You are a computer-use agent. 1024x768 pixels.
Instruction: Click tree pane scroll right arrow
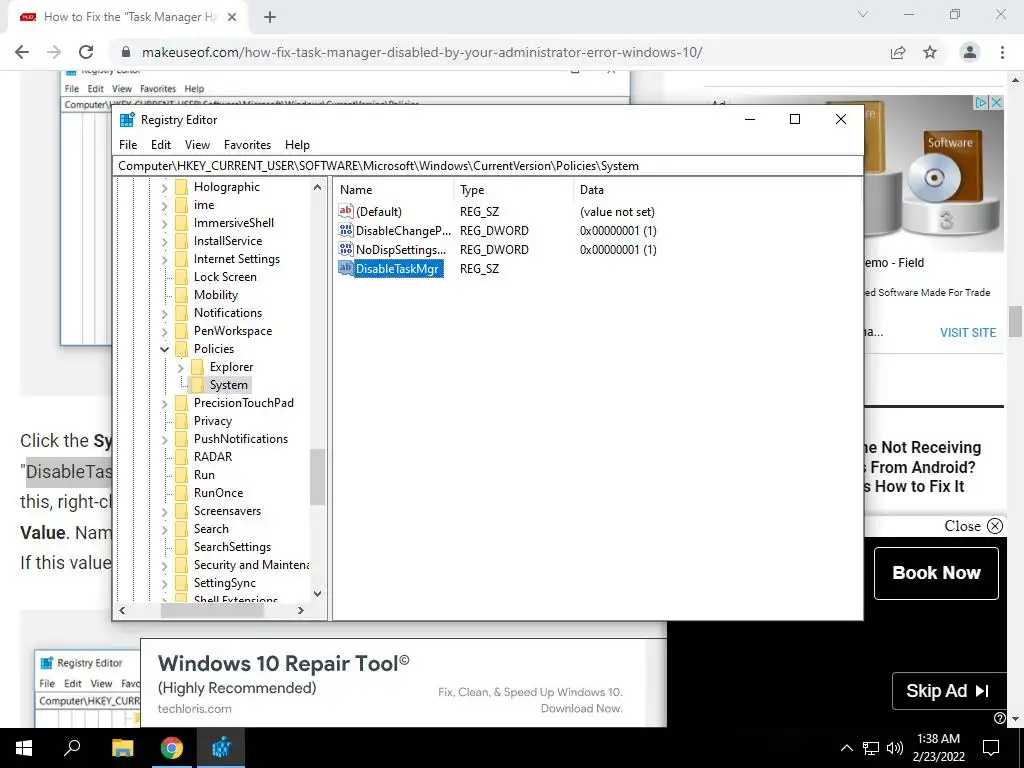301,611
